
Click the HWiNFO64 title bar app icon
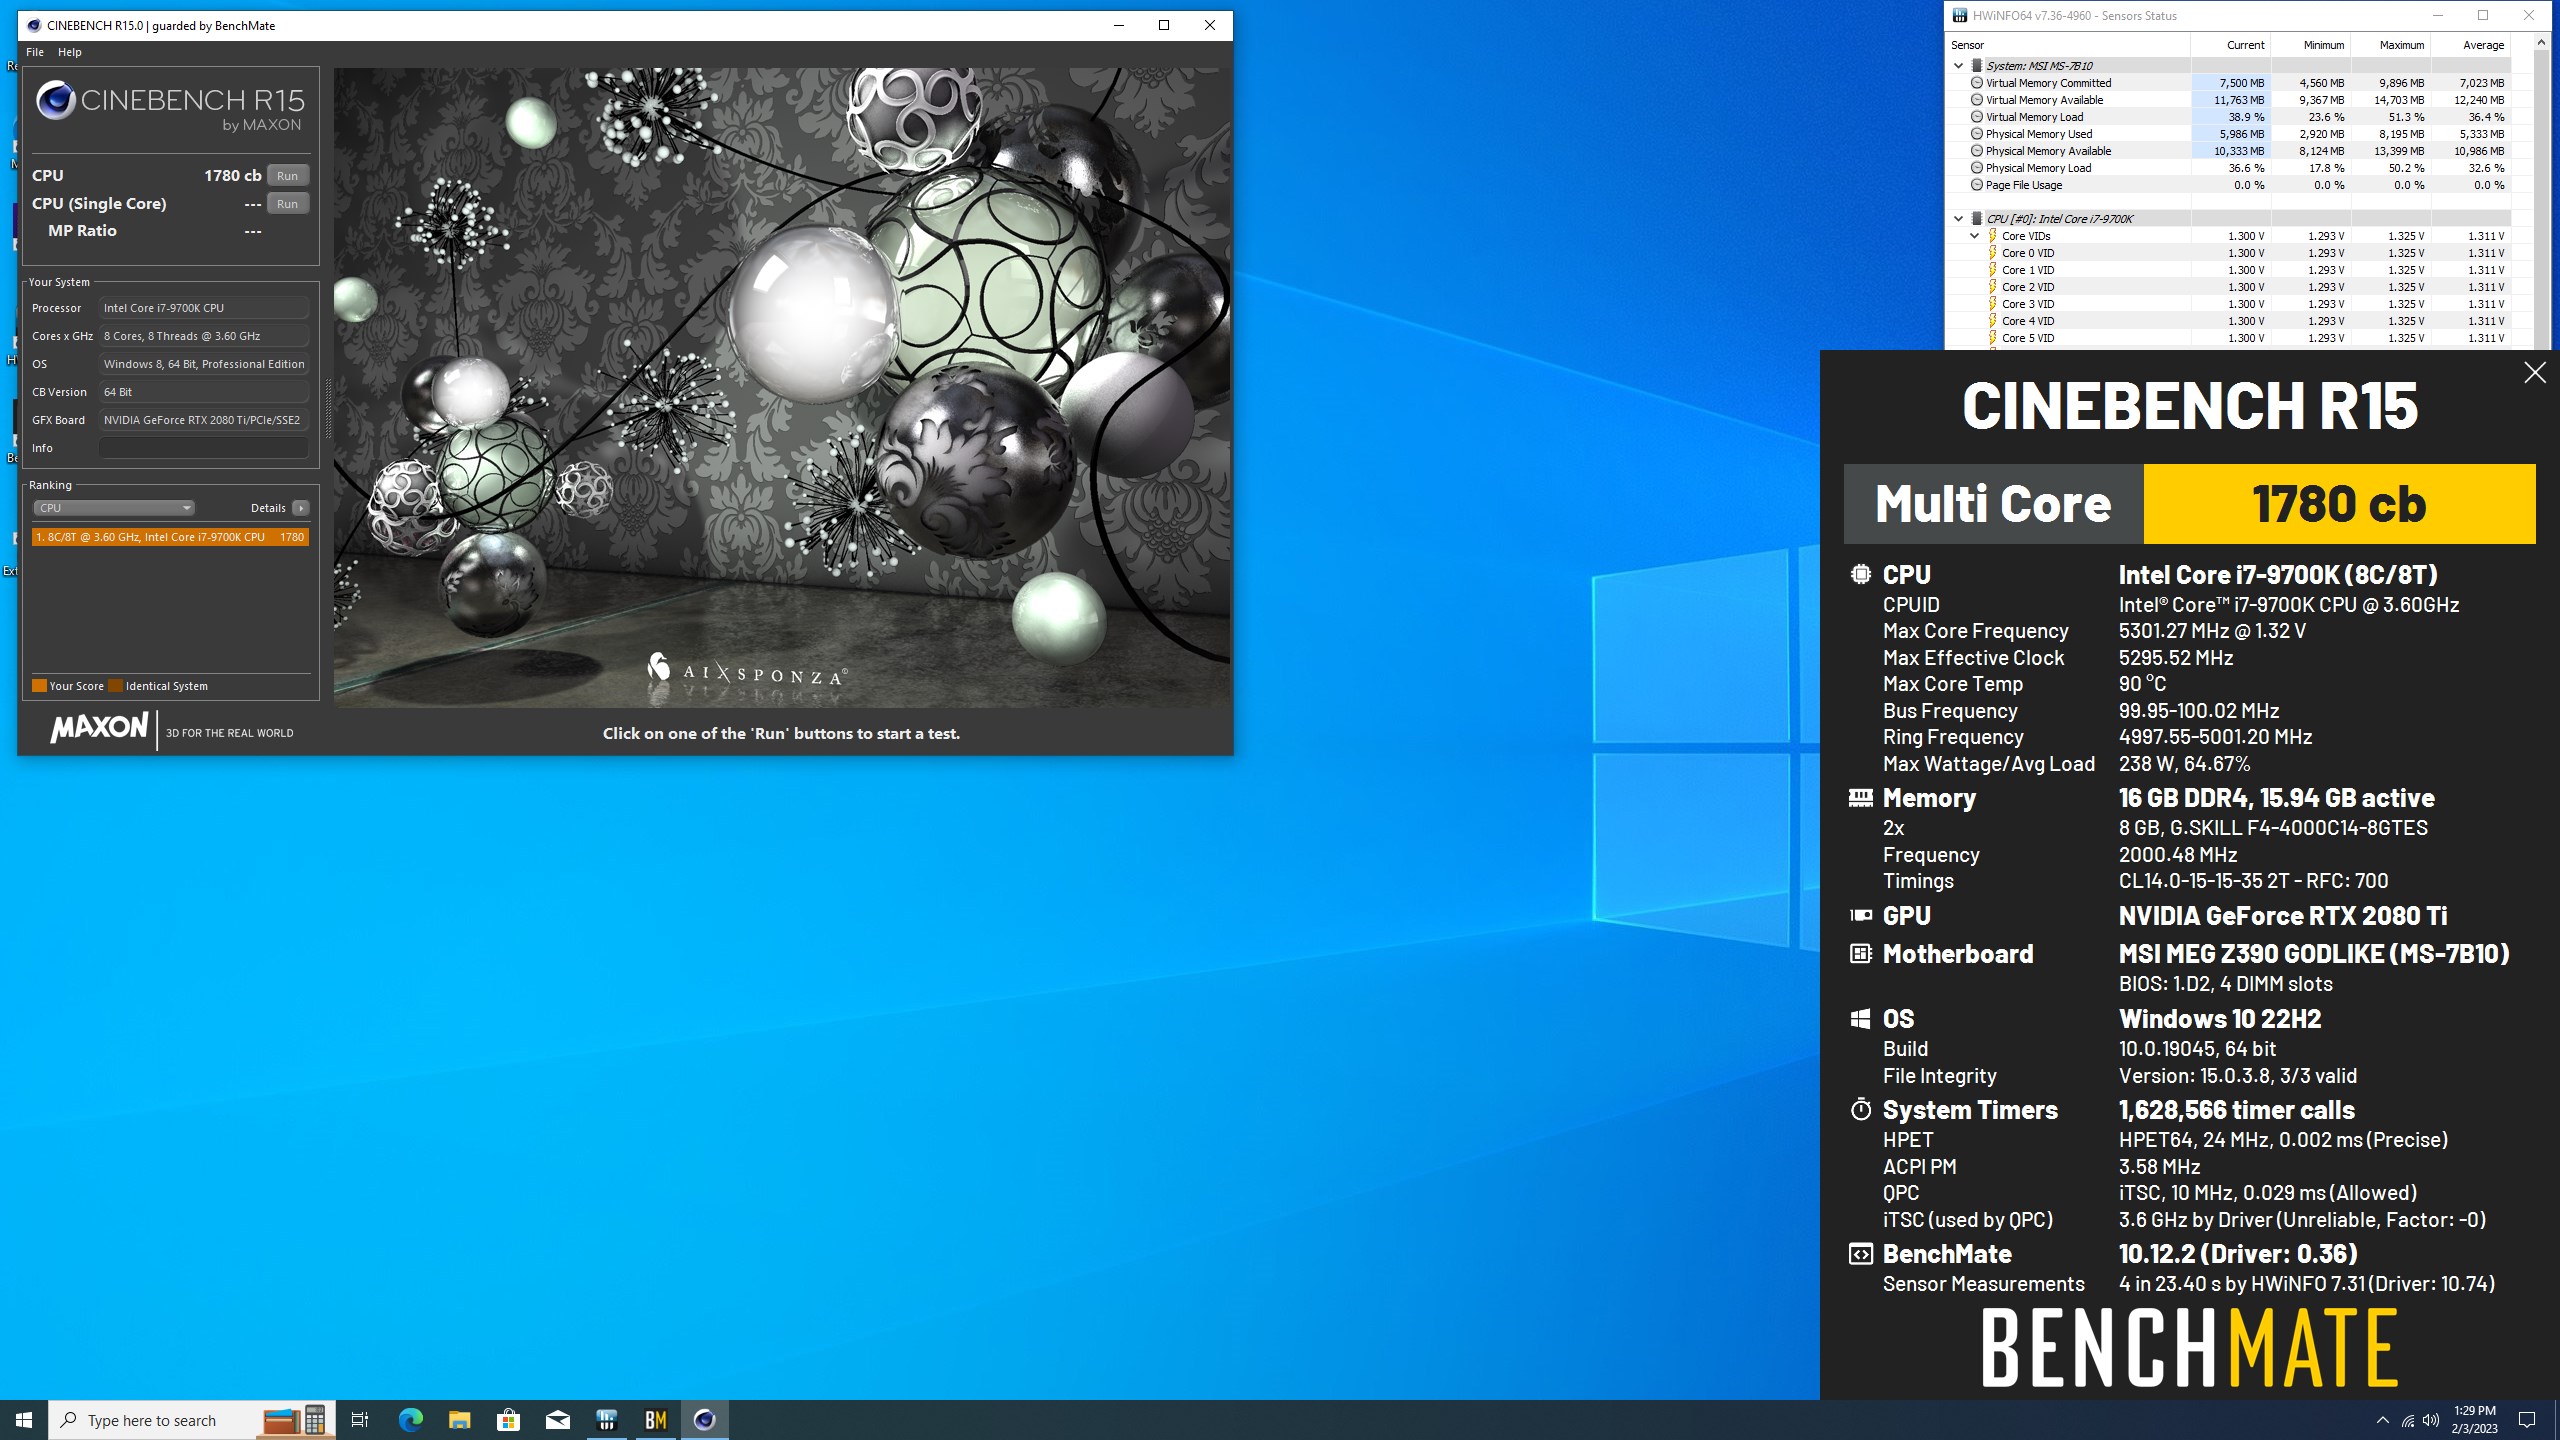click(1960, 15)
